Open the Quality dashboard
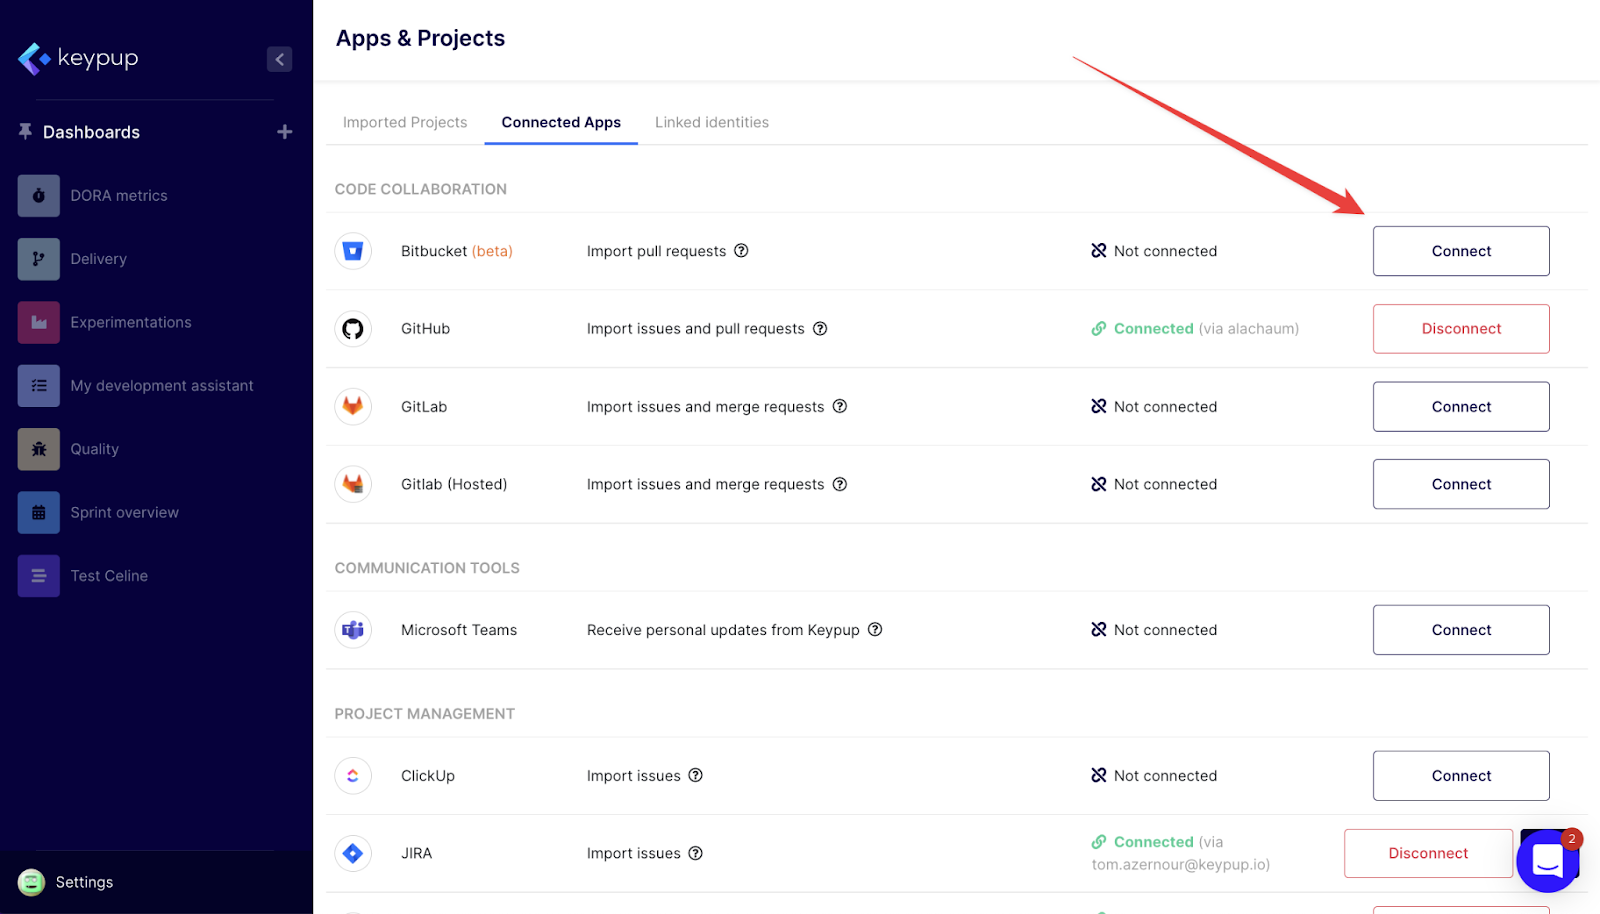This screenshot has width=1600, height=914. [94, 449]
